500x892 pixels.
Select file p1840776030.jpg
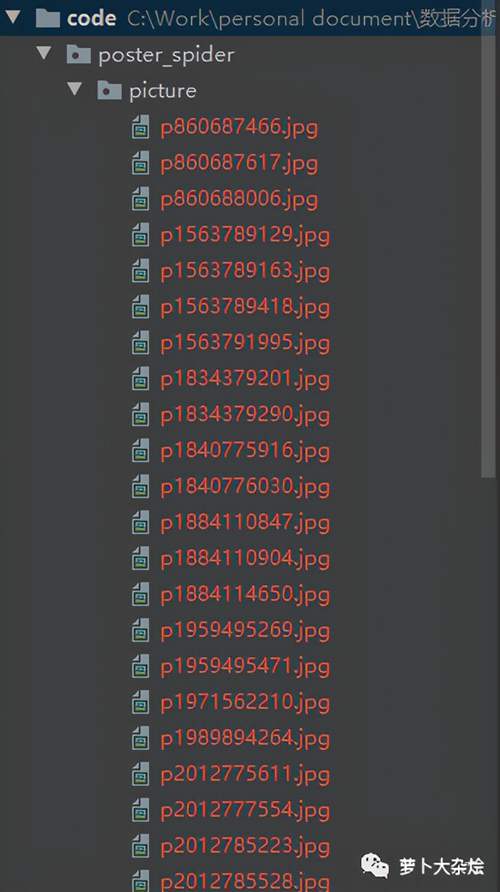tap(245, 487)
